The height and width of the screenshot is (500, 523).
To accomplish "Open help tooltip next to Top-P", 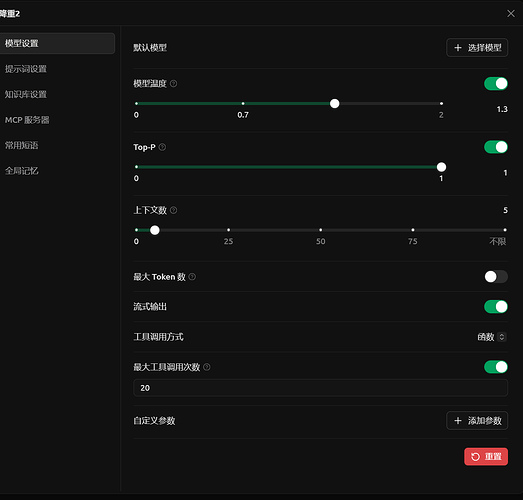I will pos(162,147).
